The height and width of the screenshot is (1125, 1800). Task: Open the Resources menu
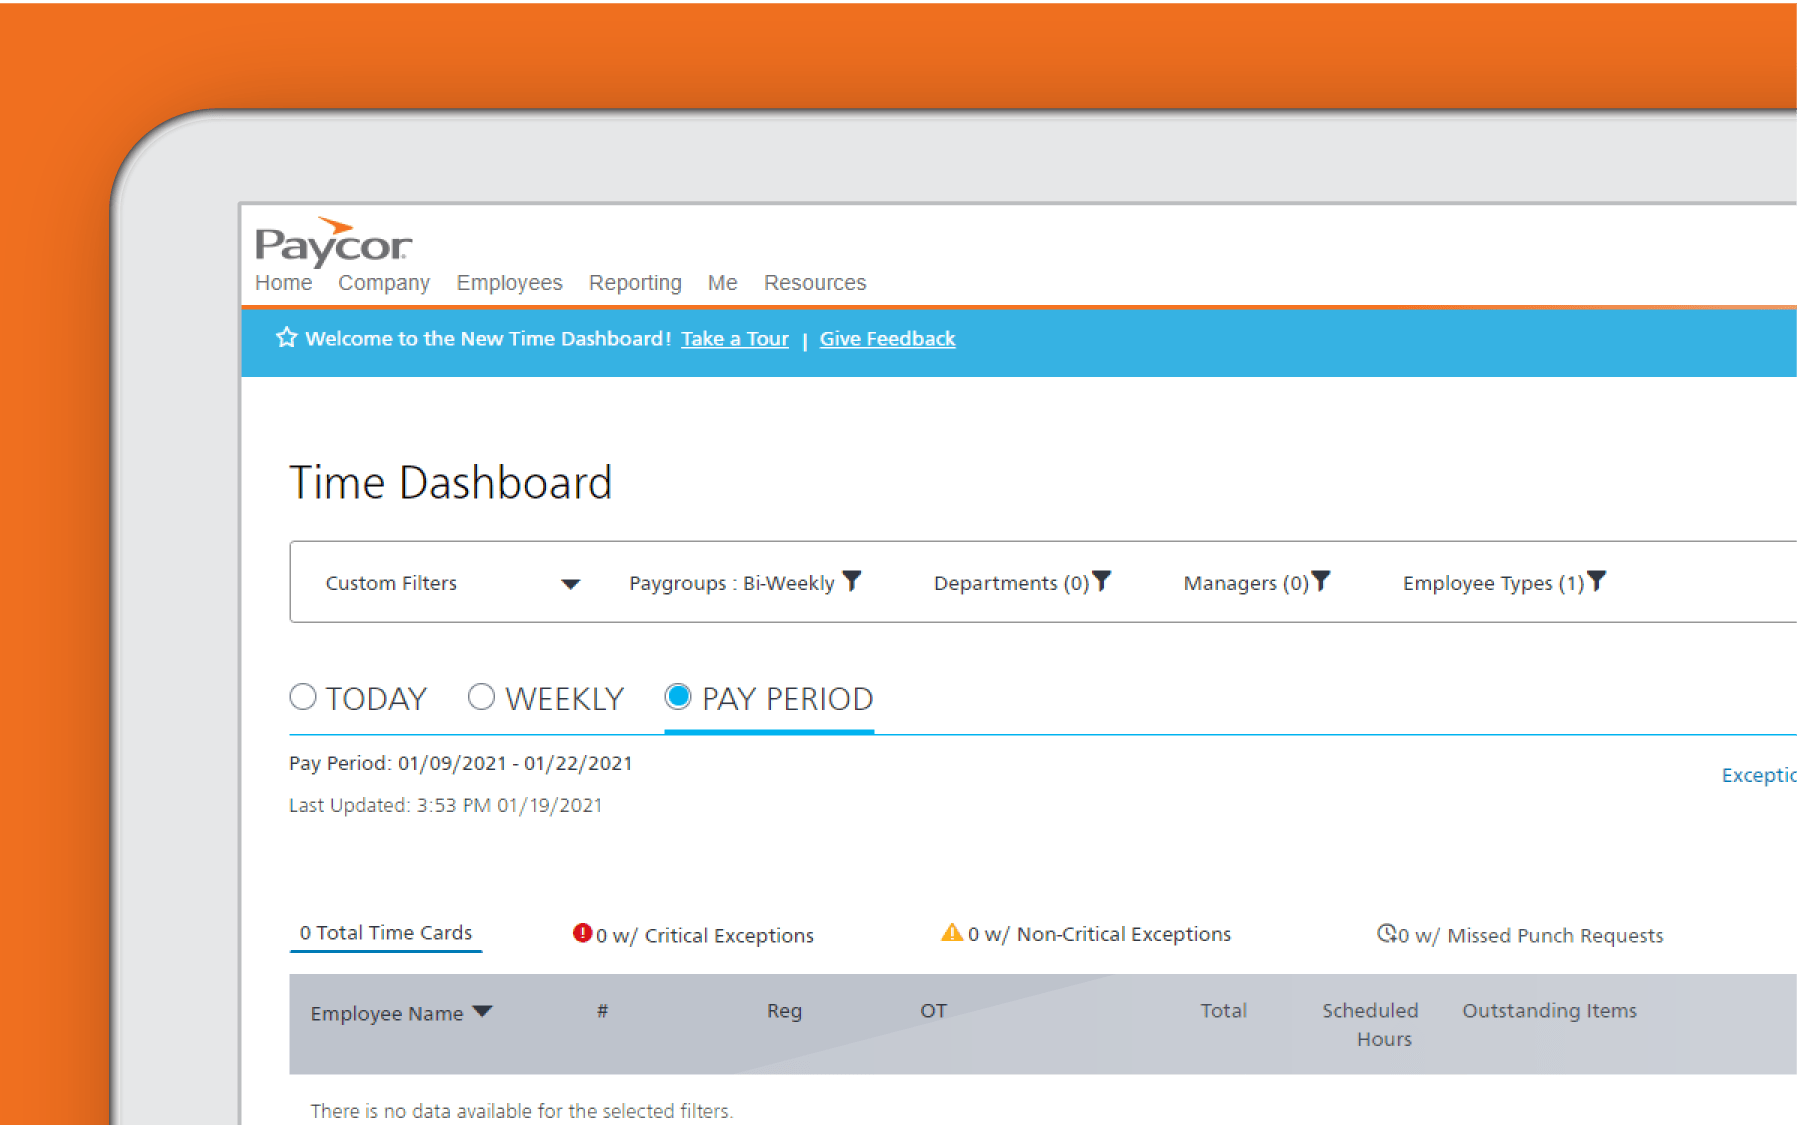coord(815,283)
